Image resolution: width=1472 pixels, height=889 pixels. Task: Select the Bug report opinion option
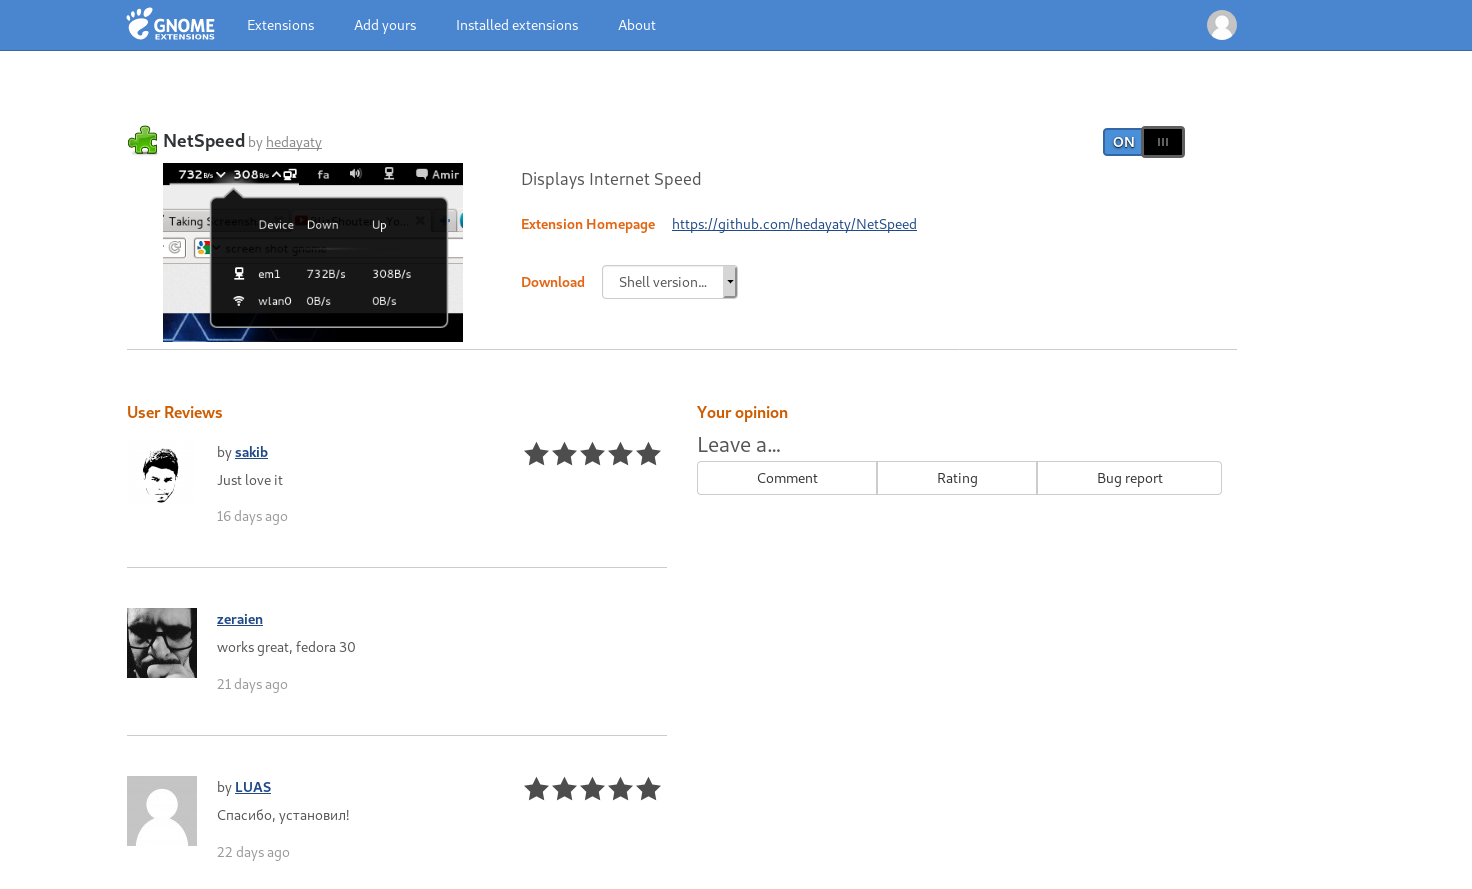tap(1129, 478)
